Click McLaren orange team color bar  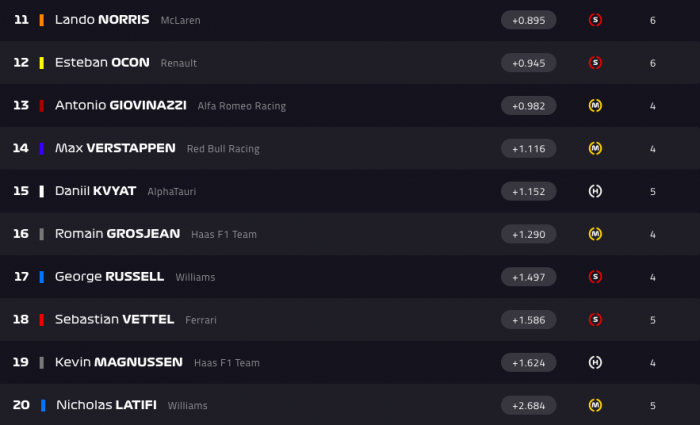point(42,20)
